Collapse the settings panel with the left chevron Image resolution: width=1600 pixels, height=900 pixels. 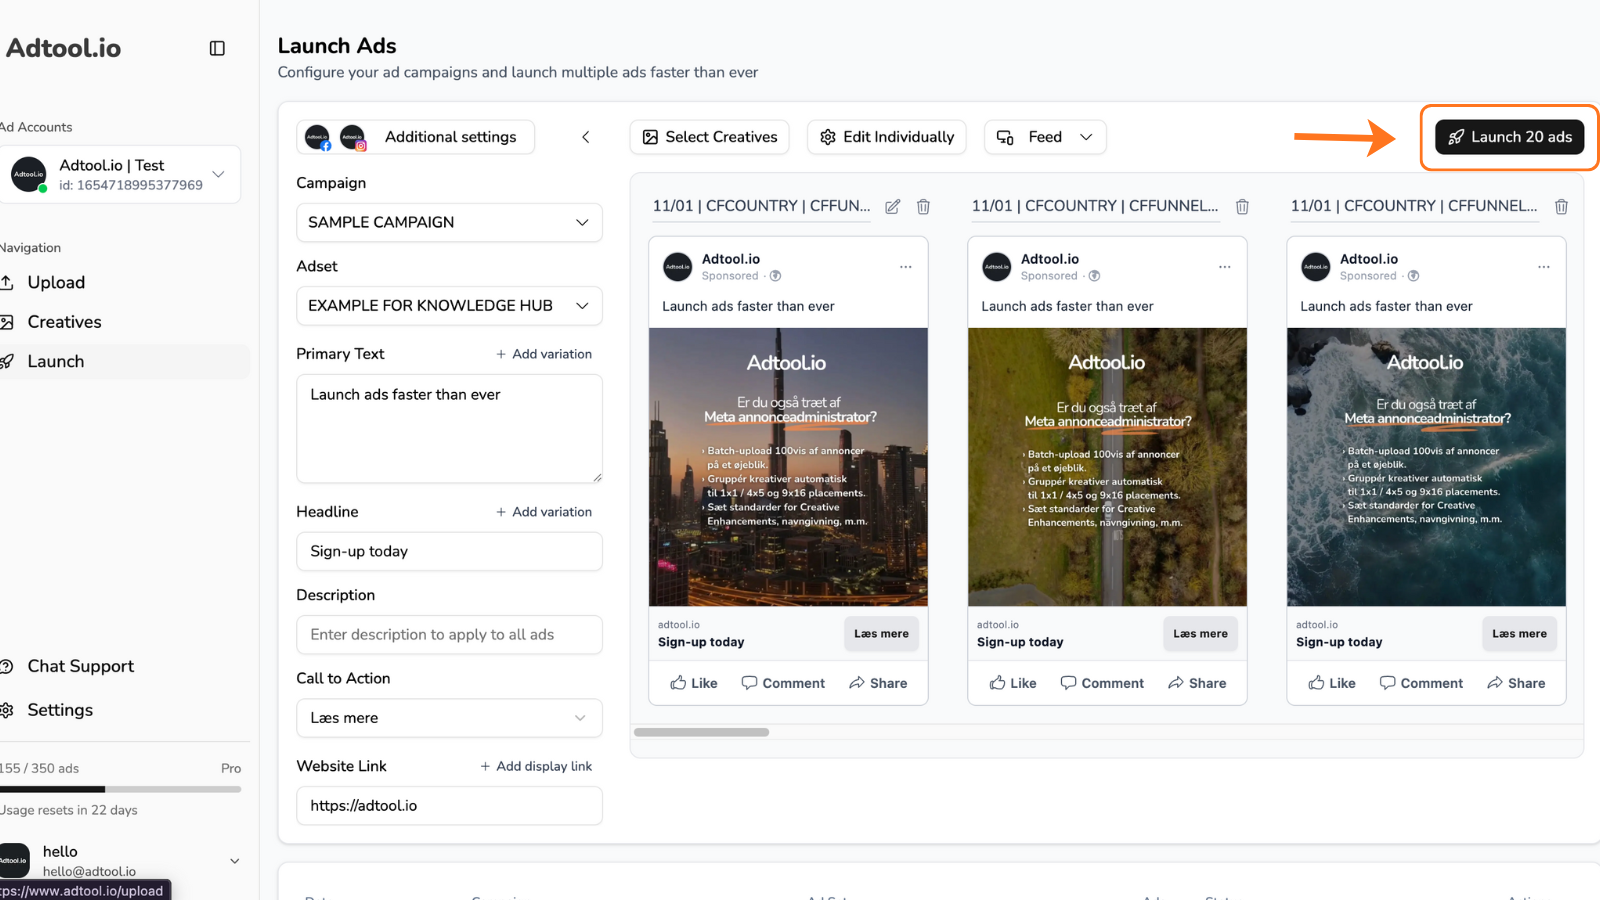click(586, 137)
